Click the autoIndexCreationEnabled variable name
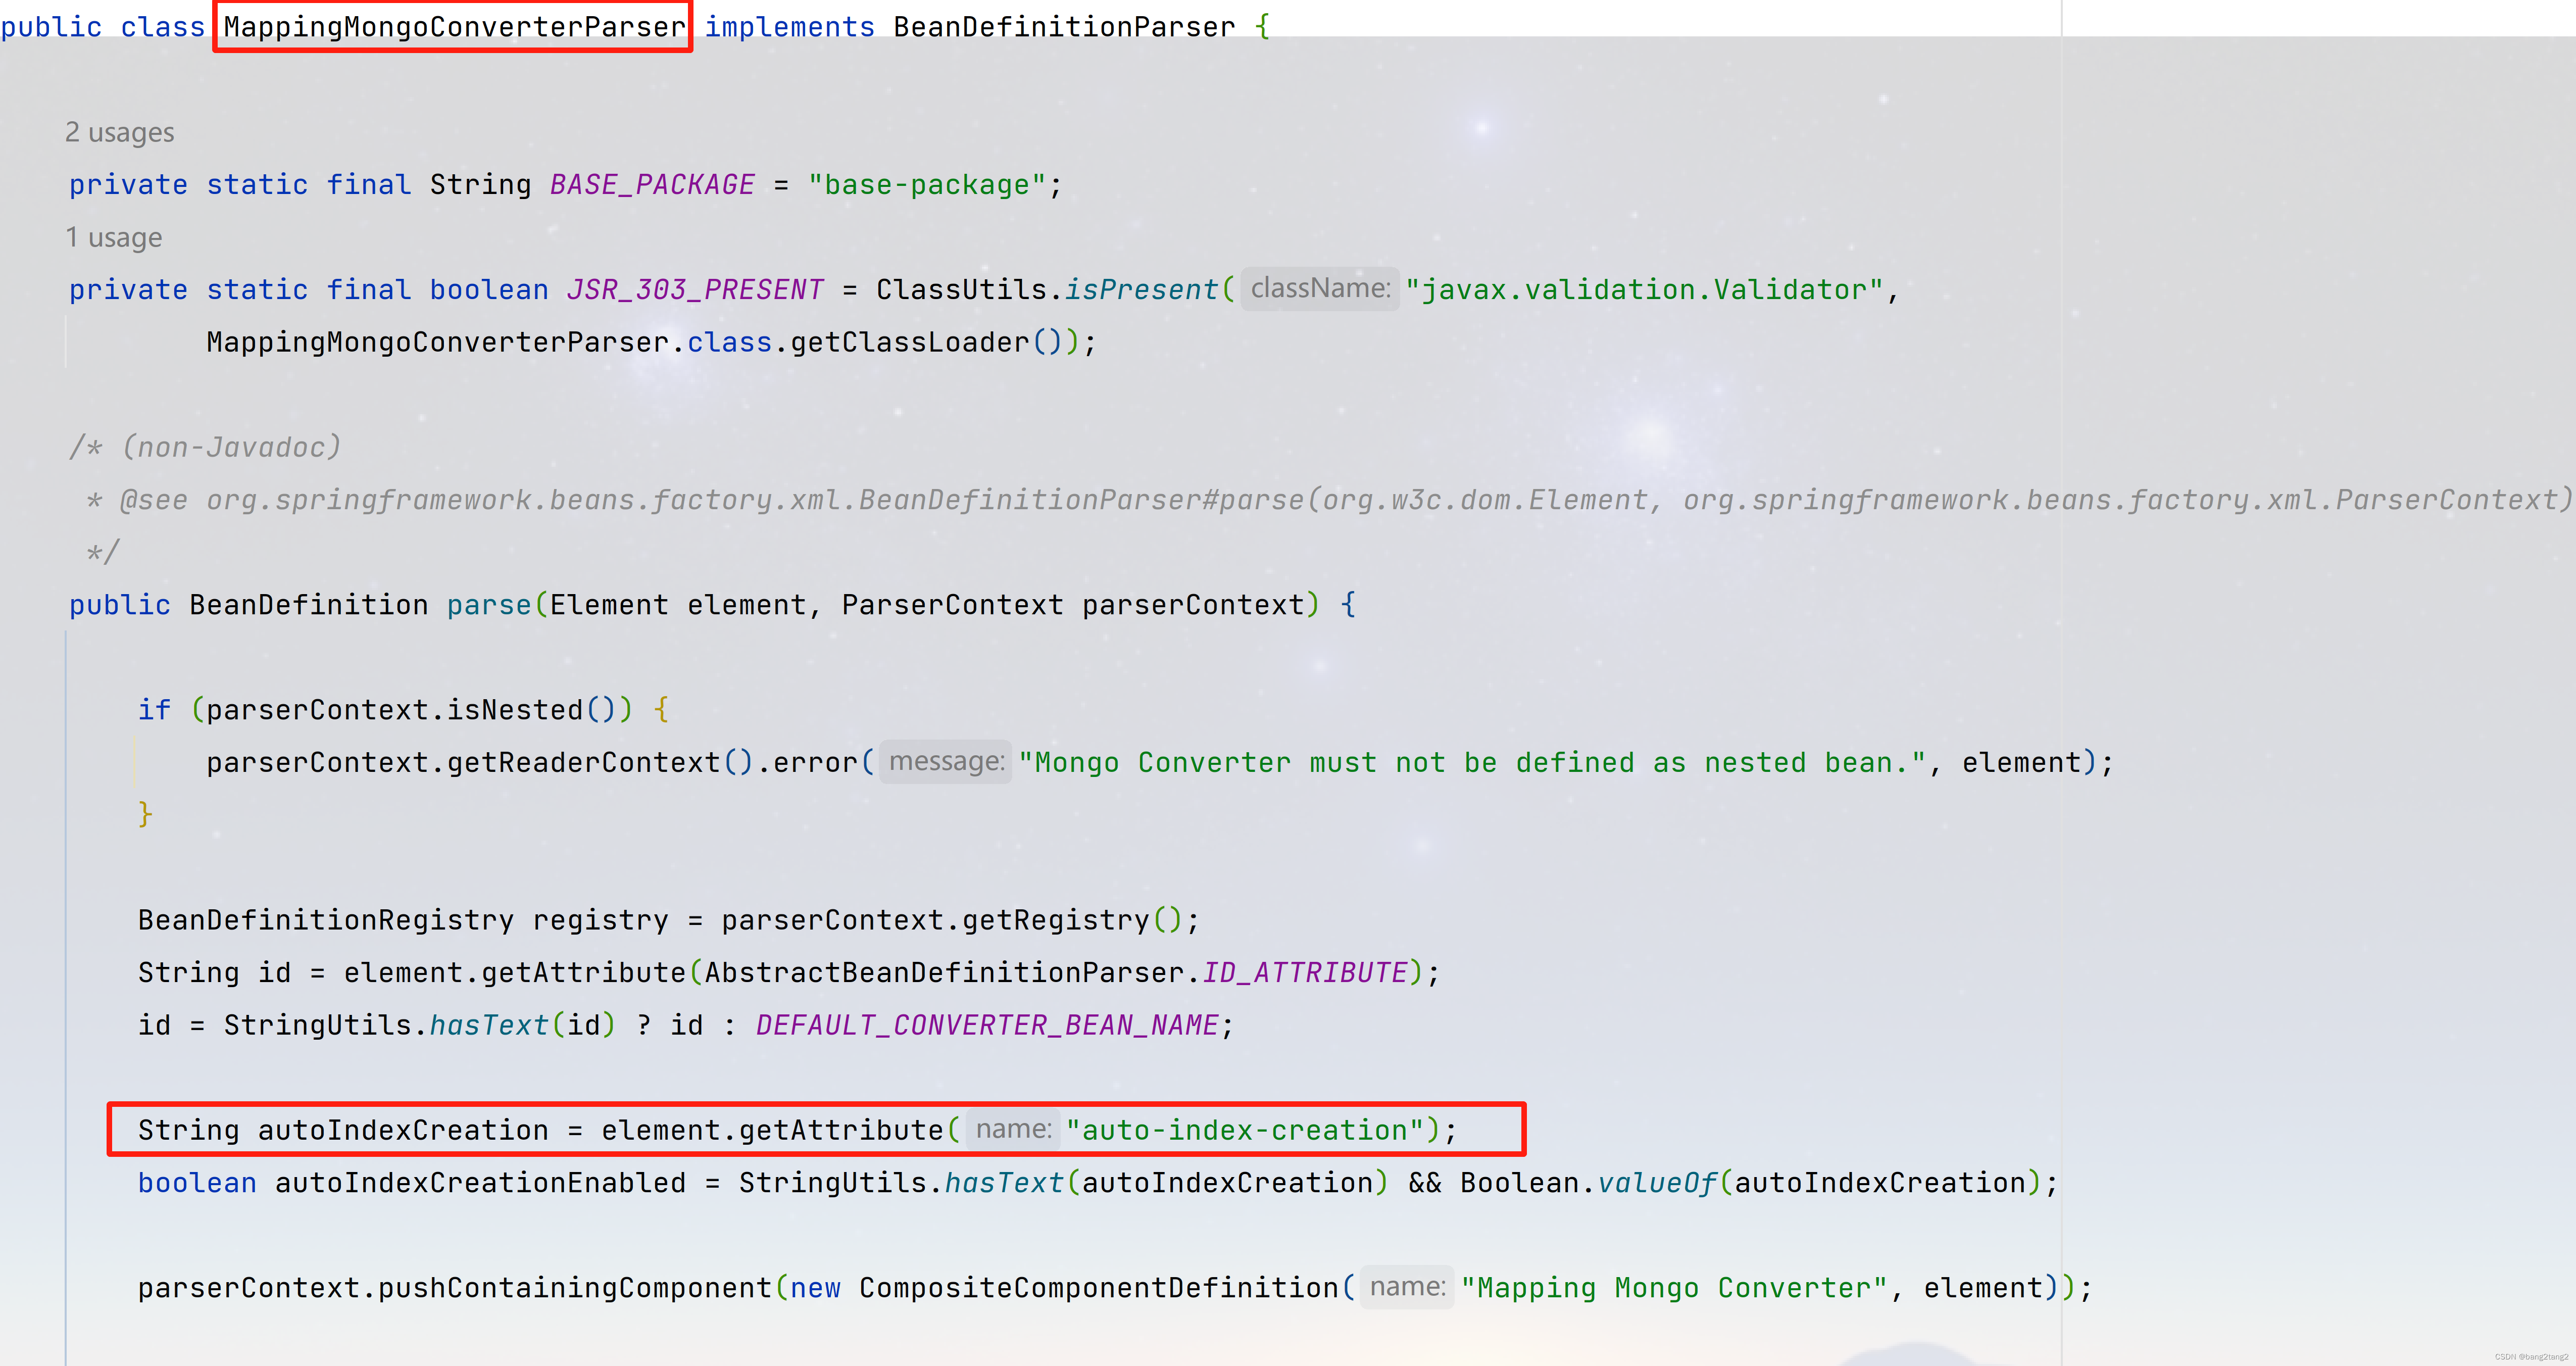The image size is (2576, 1366). (x=480, y=1183)
